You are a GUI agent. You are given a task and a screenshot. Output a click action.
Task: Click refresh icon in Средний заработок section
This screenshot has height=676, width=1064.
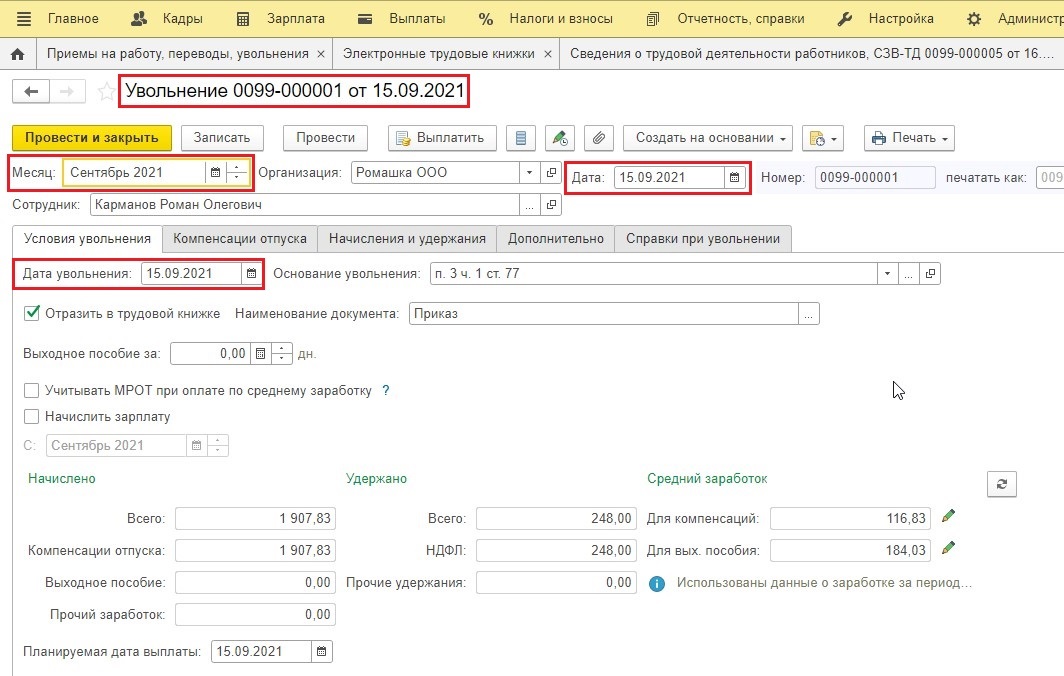click(1002, 484)
